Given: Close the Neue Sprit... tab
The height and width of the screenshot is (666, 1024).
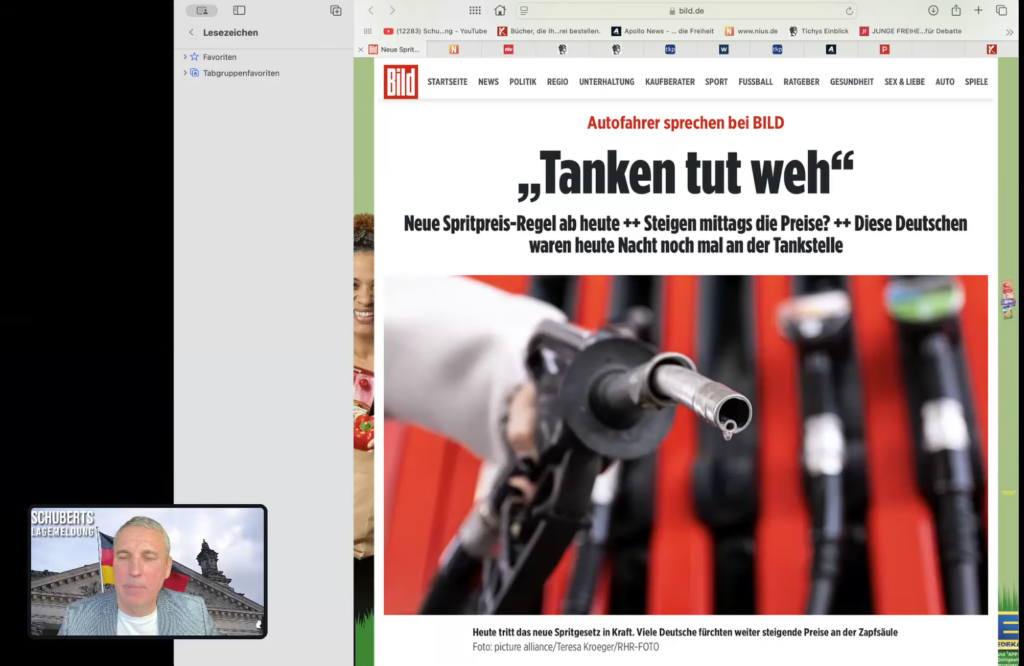Looking at the screenshot, I should click(361, 49).
